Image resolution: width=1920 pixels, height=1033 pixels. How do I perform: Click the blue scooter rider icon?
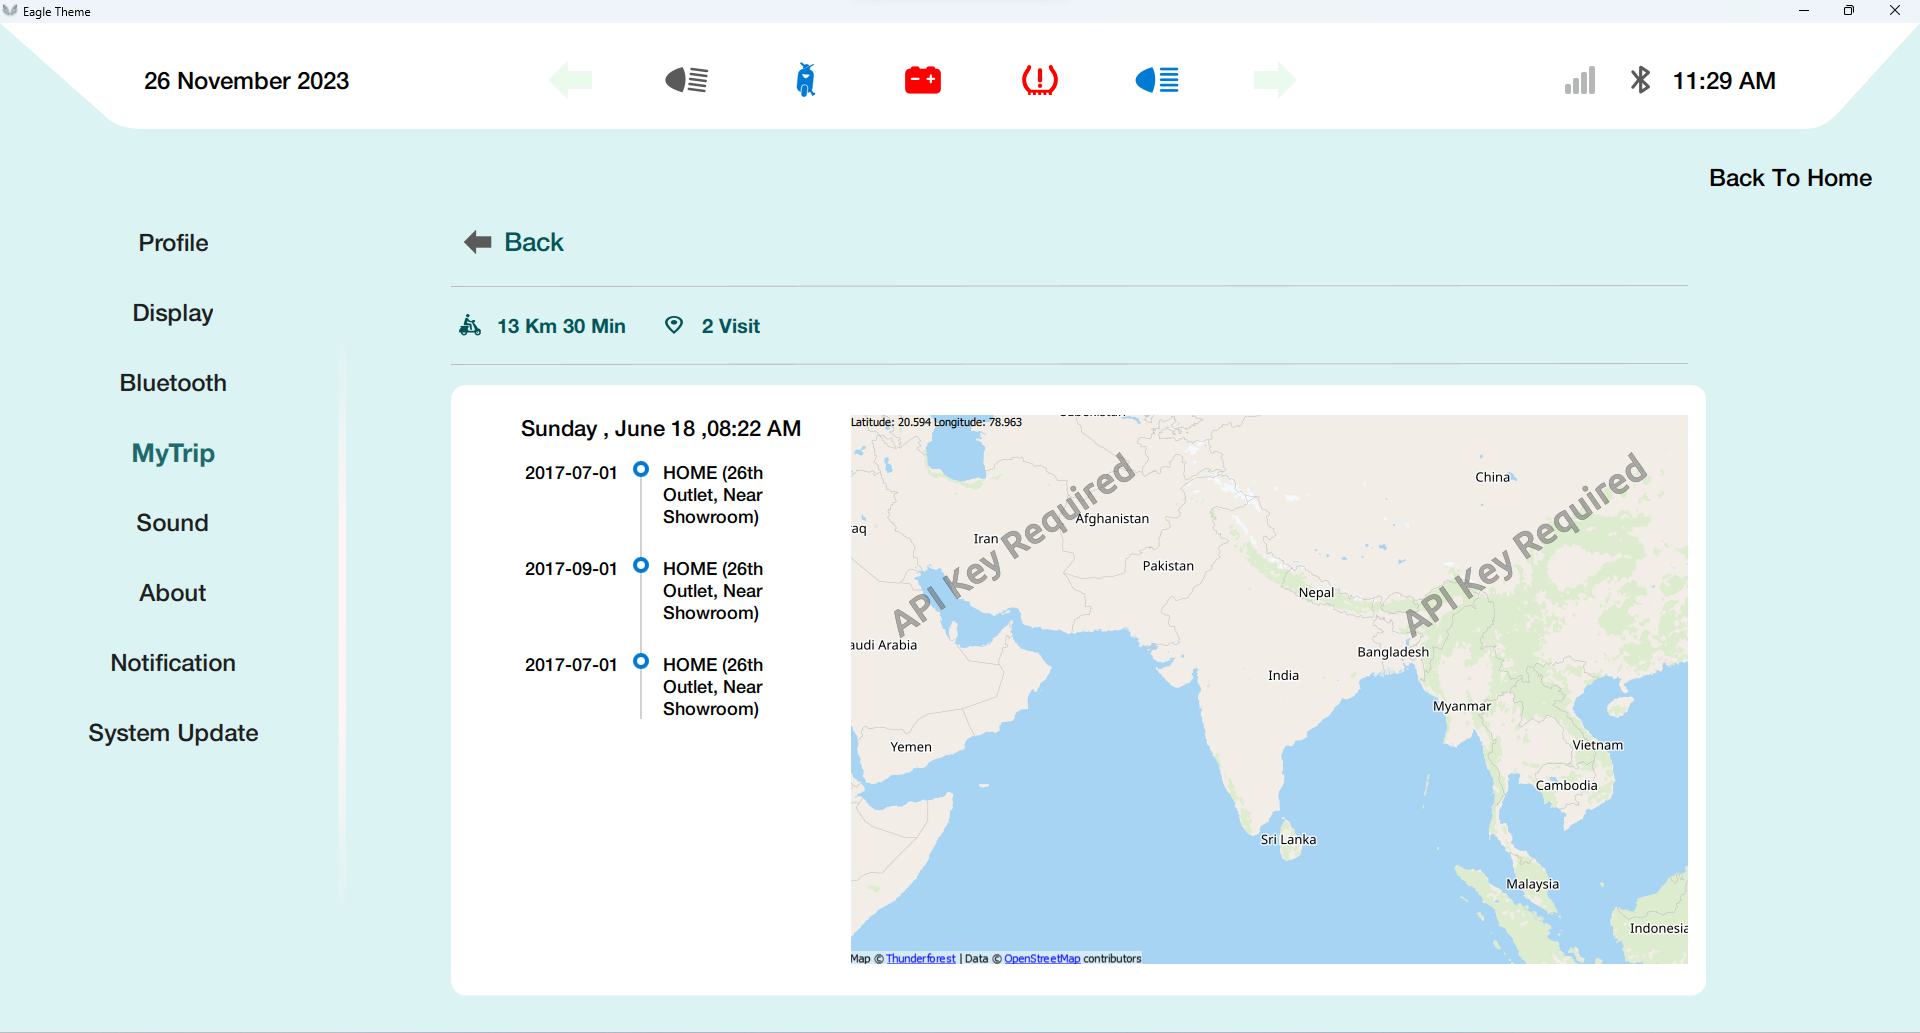[x=806, y=80]
